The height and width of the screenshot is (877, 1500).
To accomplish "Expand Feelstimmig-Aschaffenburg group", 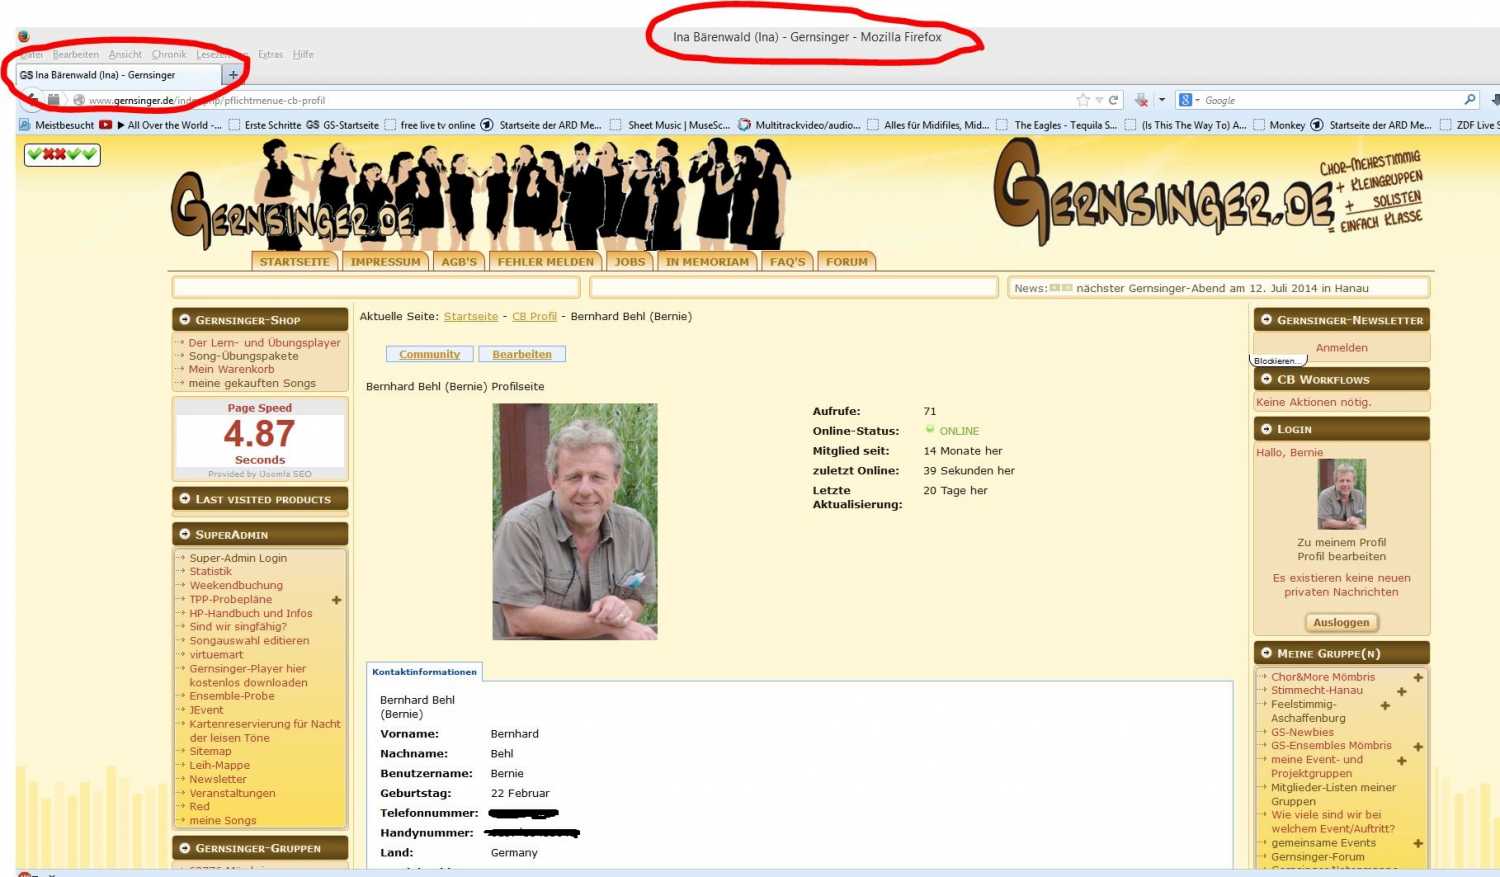I will tap(1385, 705).
